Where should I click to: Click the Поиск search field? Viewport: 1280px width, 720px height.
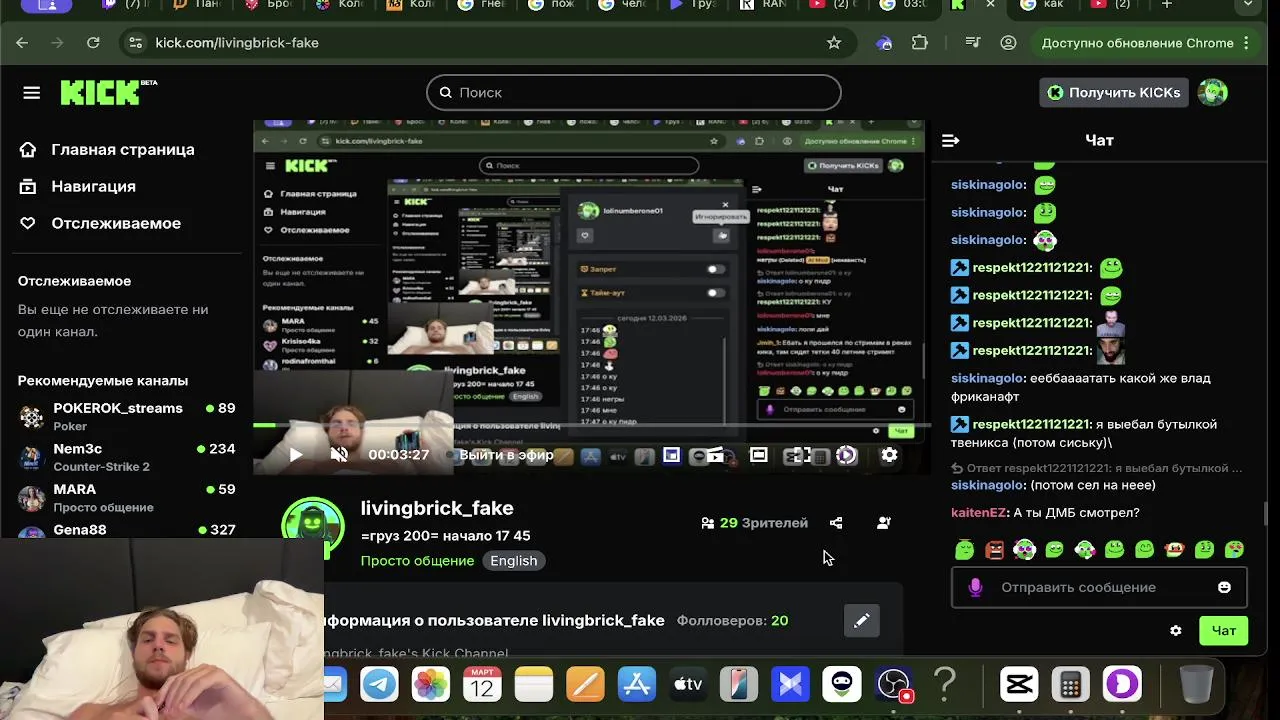[x=634, y=92]
